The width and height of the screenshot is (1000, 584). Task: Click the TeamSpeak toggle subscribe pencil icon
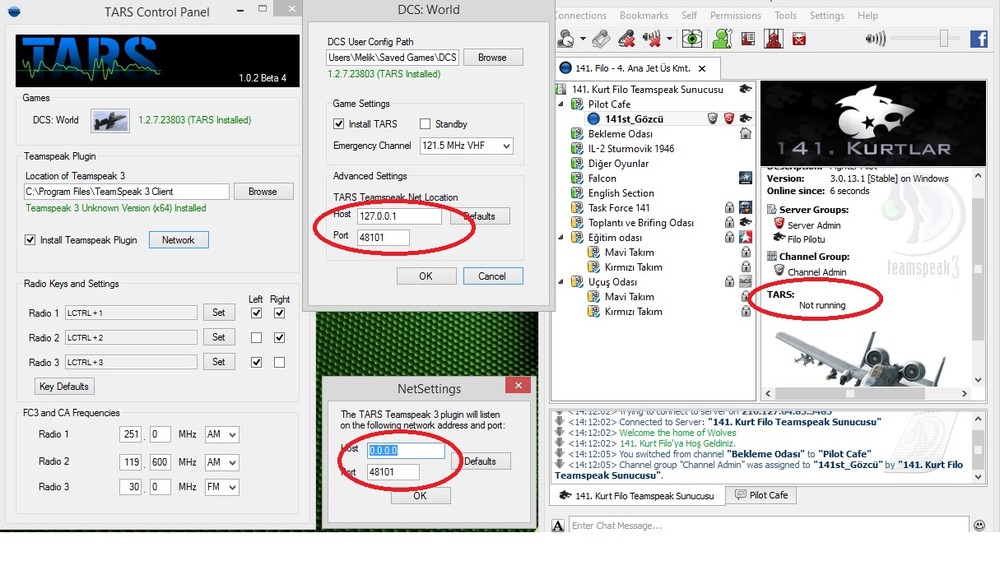(601, 39)
